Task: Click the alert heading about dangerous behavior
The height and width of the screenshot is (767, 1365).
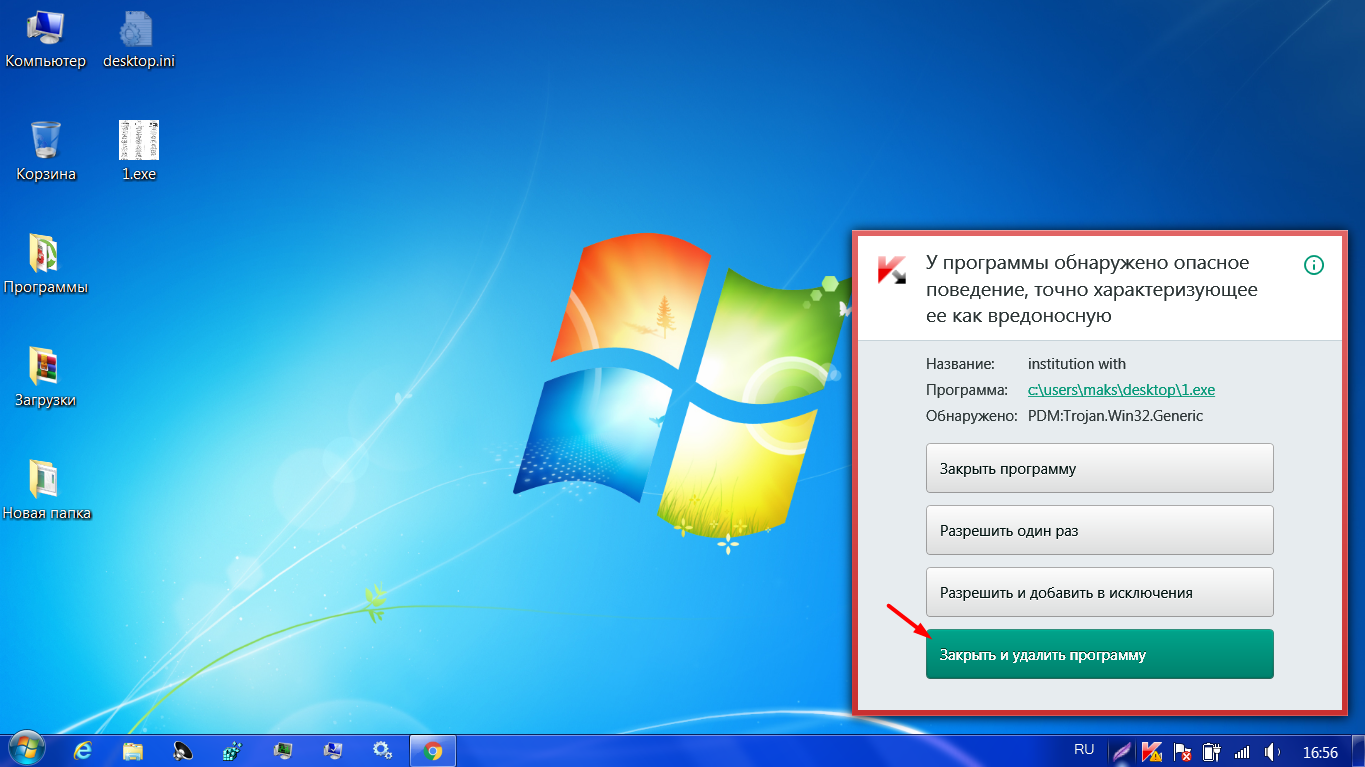Action: [1091, 290]
